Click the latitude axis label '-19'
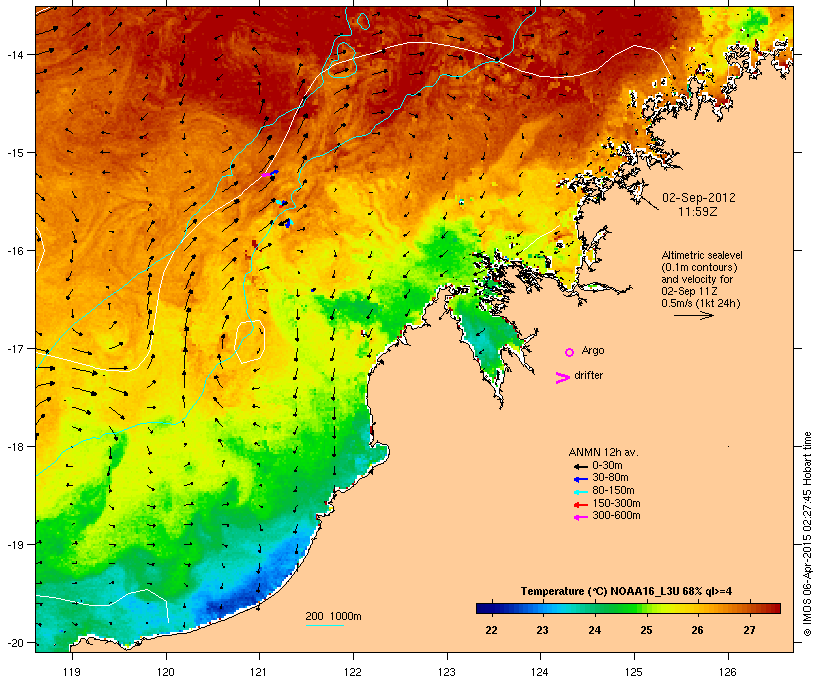Image resolution: width=820 pixels, height=680 pixels. [14, 545]
